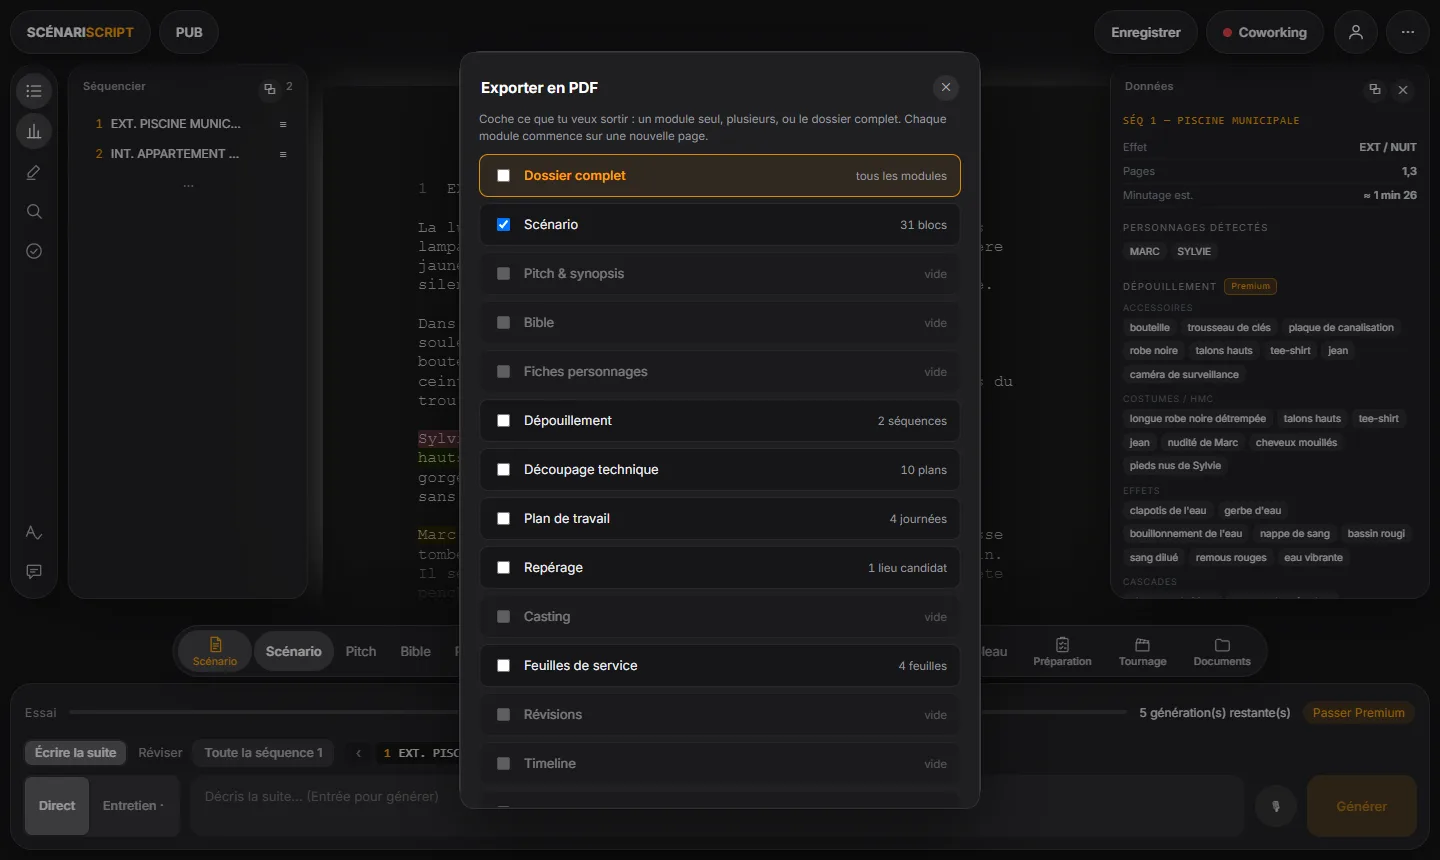Open the comments bubble sidebar icon
Image resolution: width=1440 pixels, height=860 pixels.
34,572
